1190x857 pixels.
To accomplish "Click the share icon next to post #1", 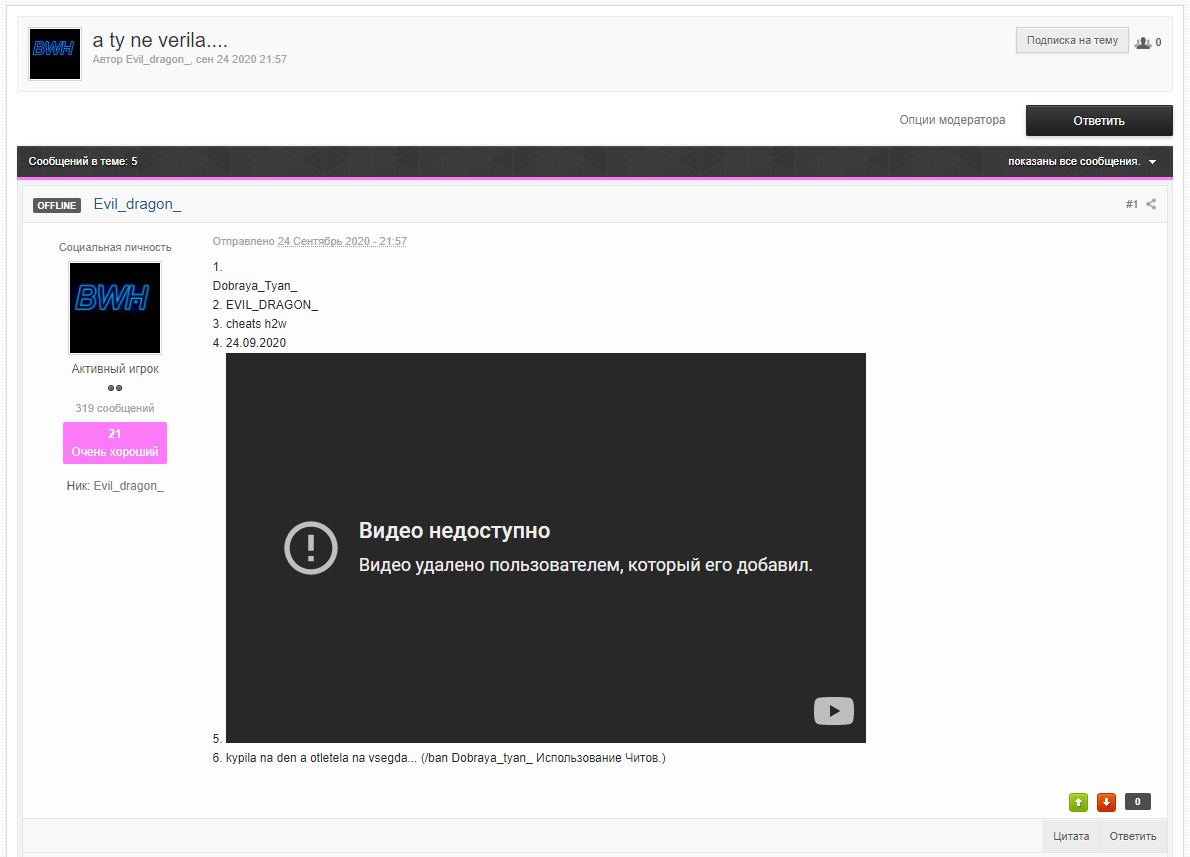I will [x=1151, y=204].
